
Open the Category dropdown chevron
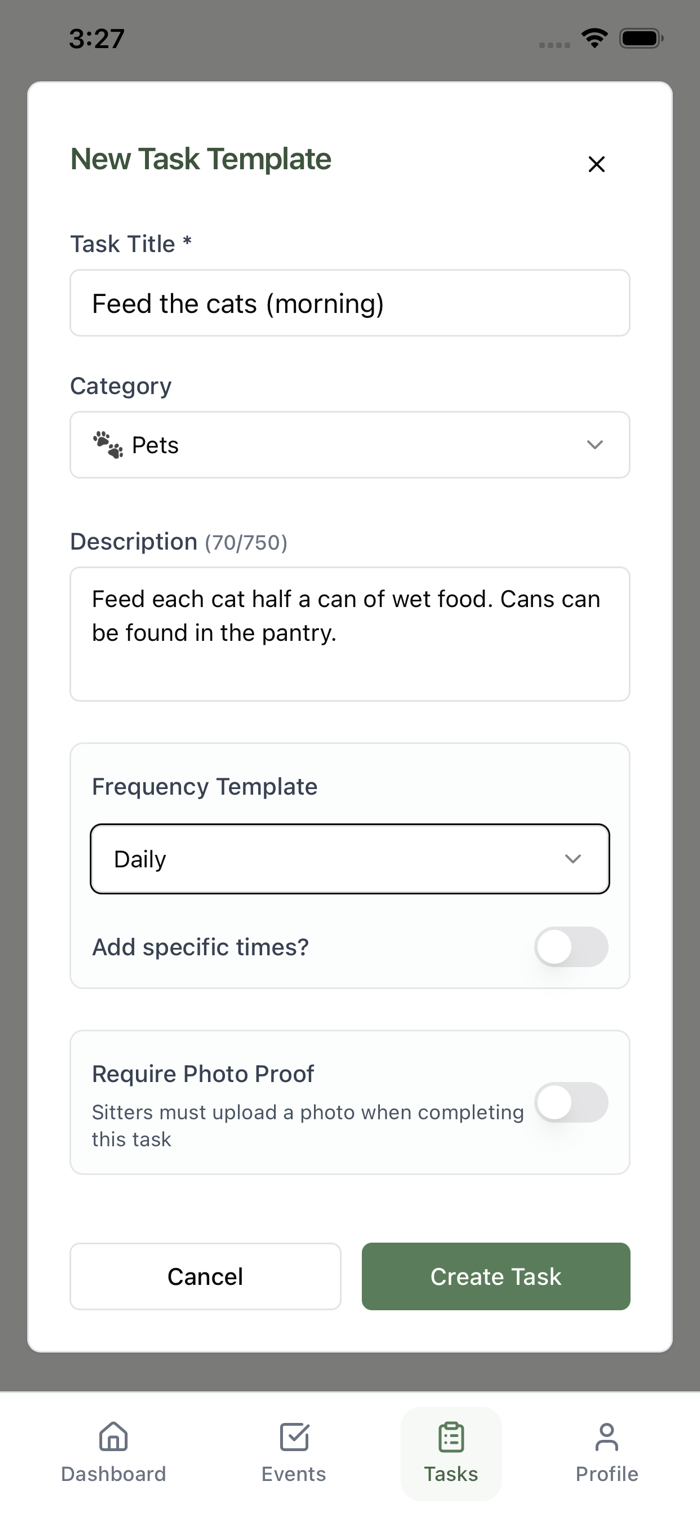(595, 445)
